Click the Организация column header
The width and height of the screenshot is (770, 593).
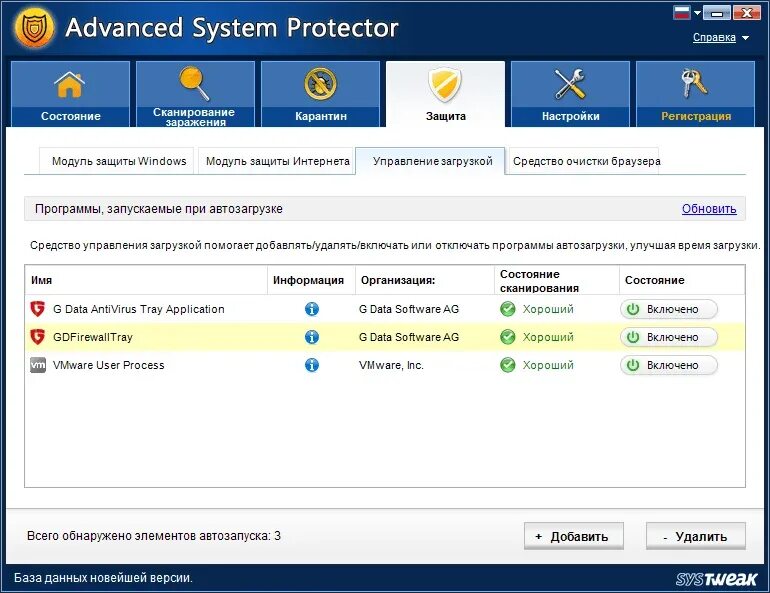pos(425,280)
